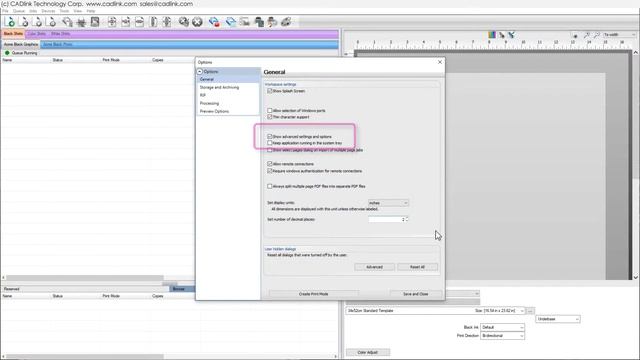Toggle Allow remote connections checkbox
Viewport: 640px width, 360px height.
pos(270,164)
